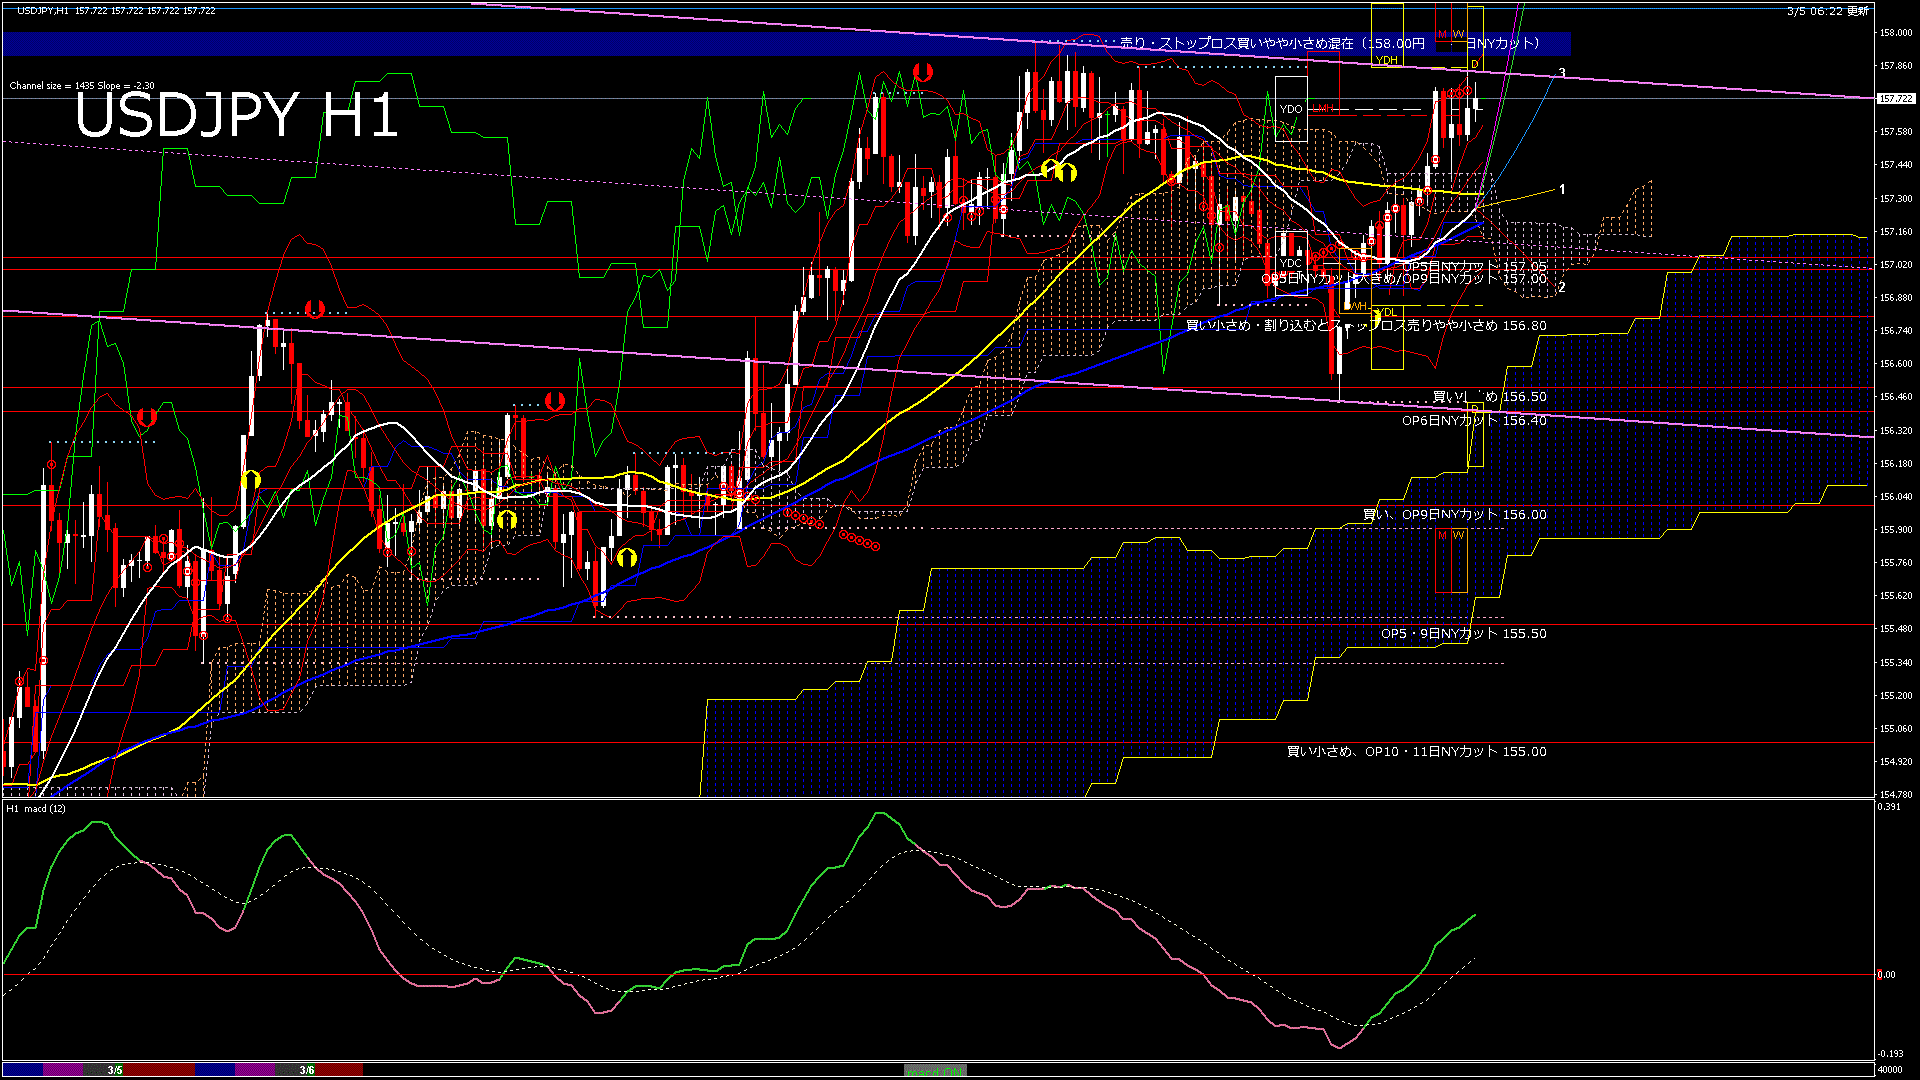
Task: Select the YDO box label
Action: (x=1291, y=109)
